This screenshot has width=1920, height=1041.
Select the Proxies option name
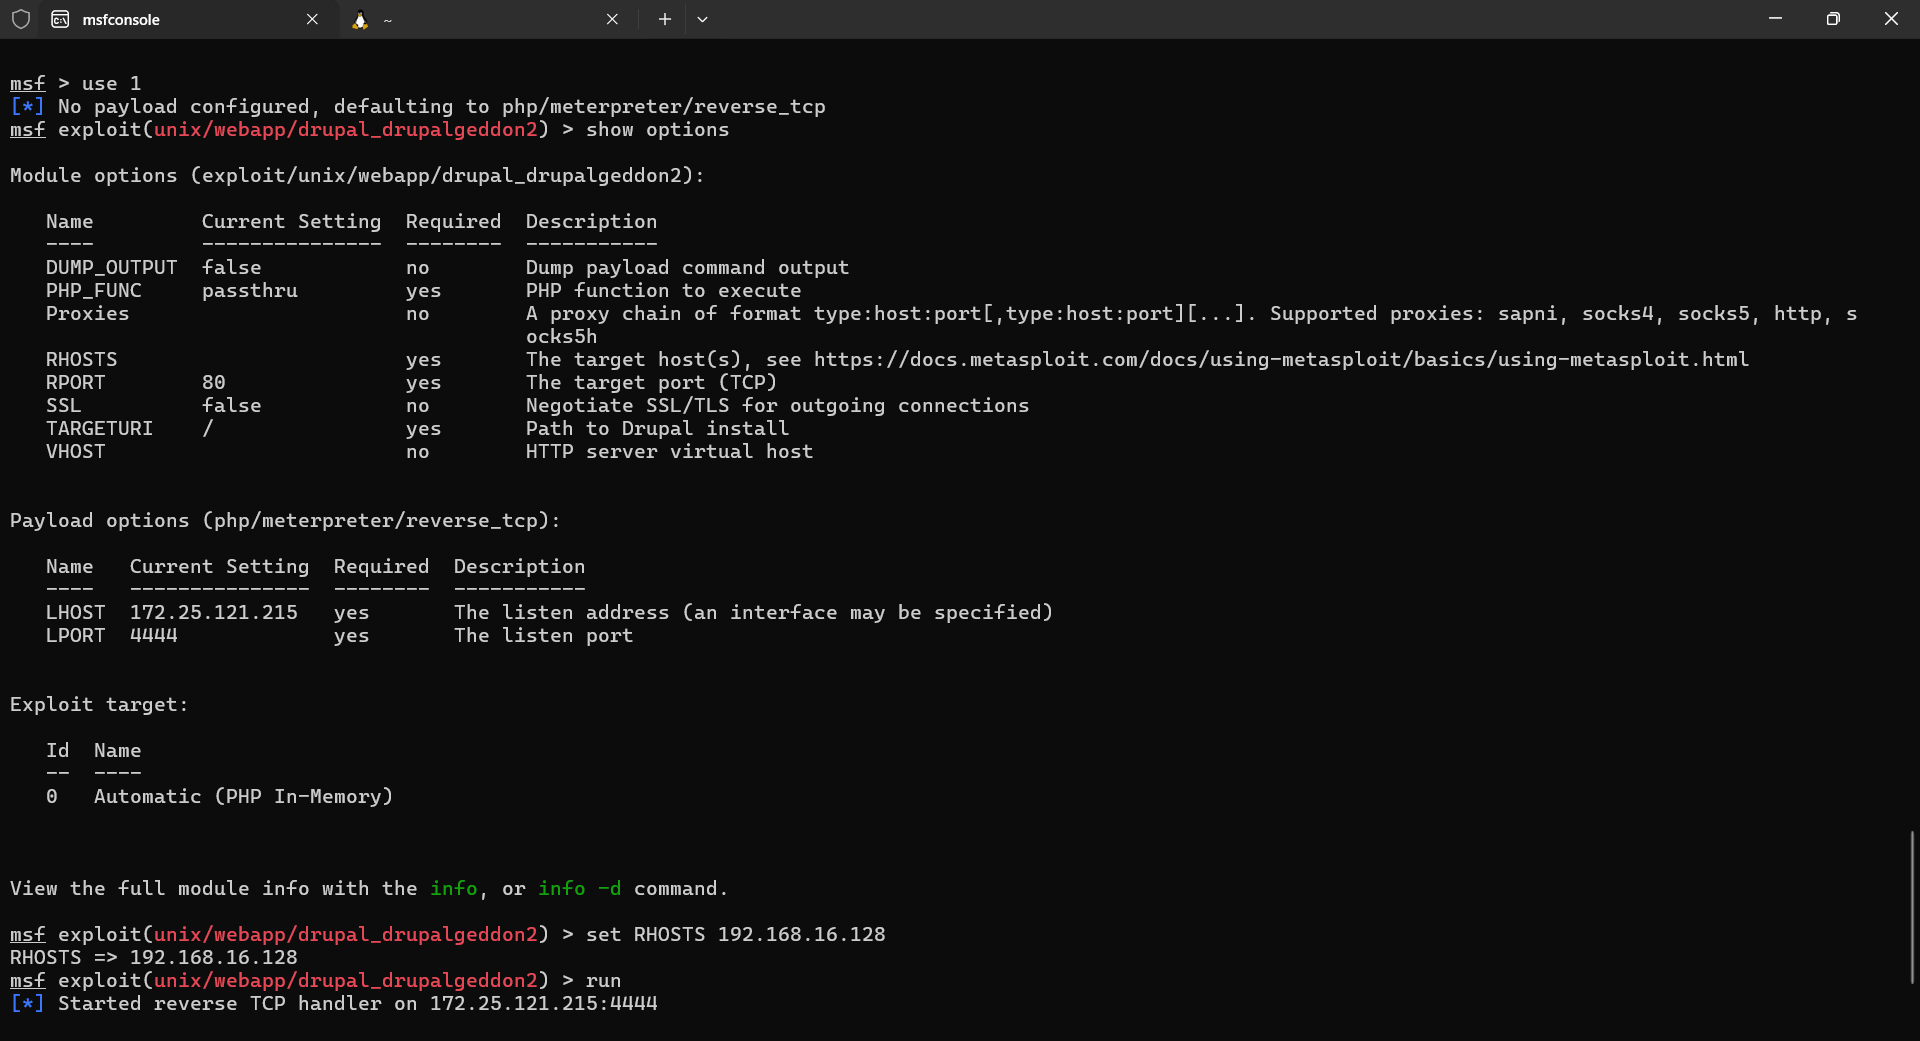pos(87,313)
